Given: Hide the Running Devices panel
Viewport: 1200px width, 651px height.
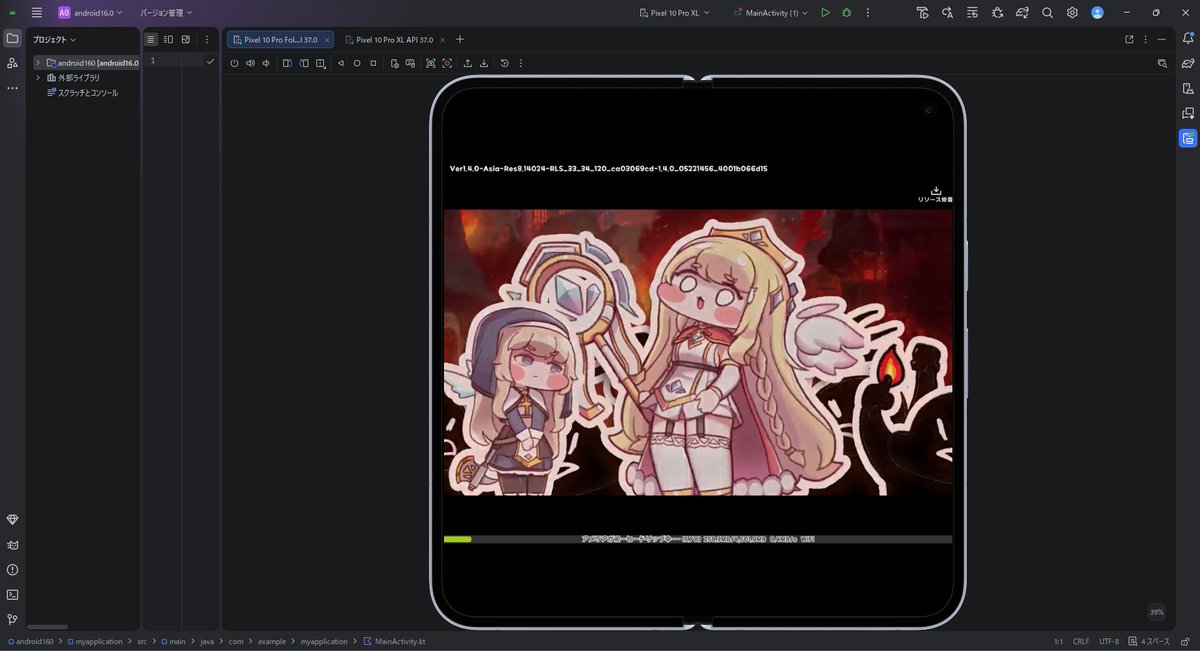Looking at the screenshot, I should (1163, 39).
